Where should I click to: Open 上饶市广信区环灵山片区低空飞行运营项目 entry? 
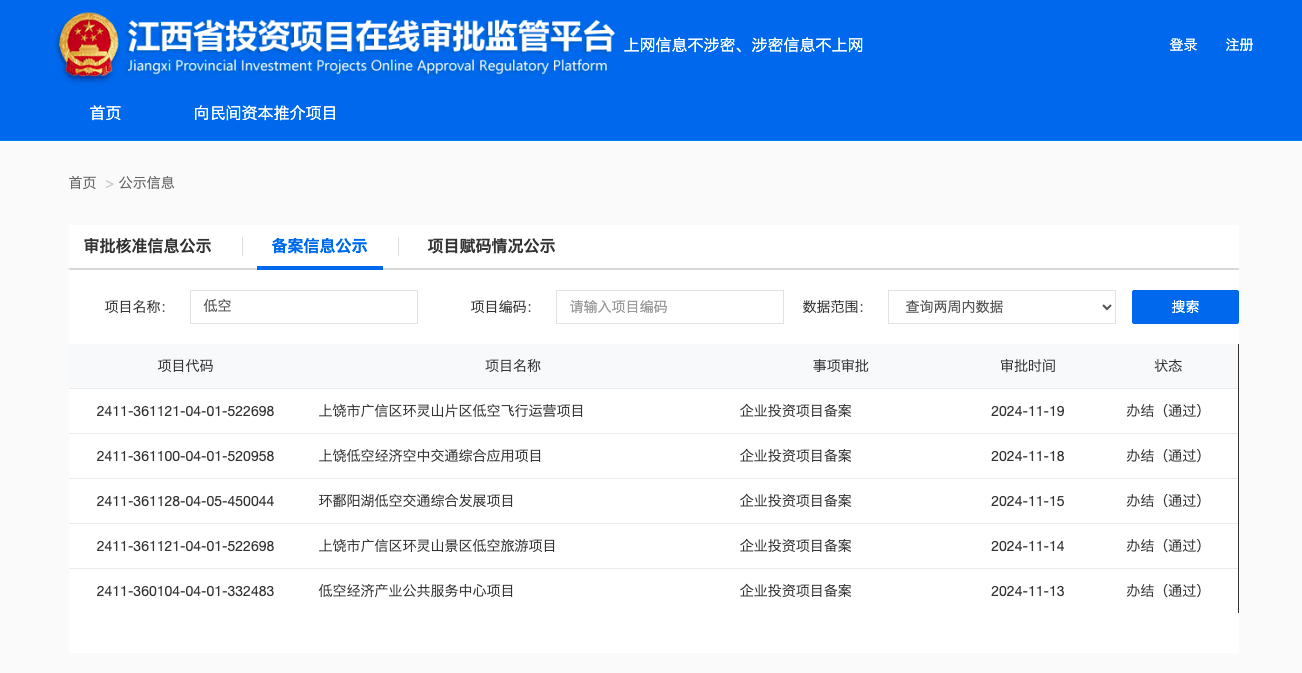pos(451,411)
